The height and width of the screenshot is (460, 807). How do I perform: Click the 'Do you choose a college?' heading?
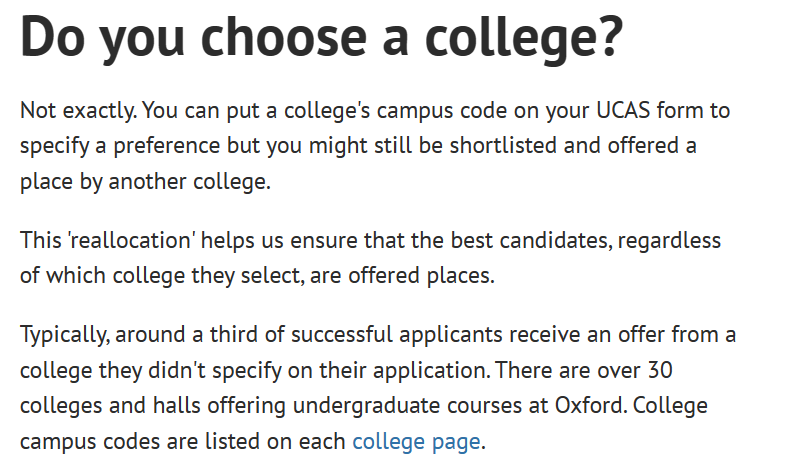click(x=322, y=38)
